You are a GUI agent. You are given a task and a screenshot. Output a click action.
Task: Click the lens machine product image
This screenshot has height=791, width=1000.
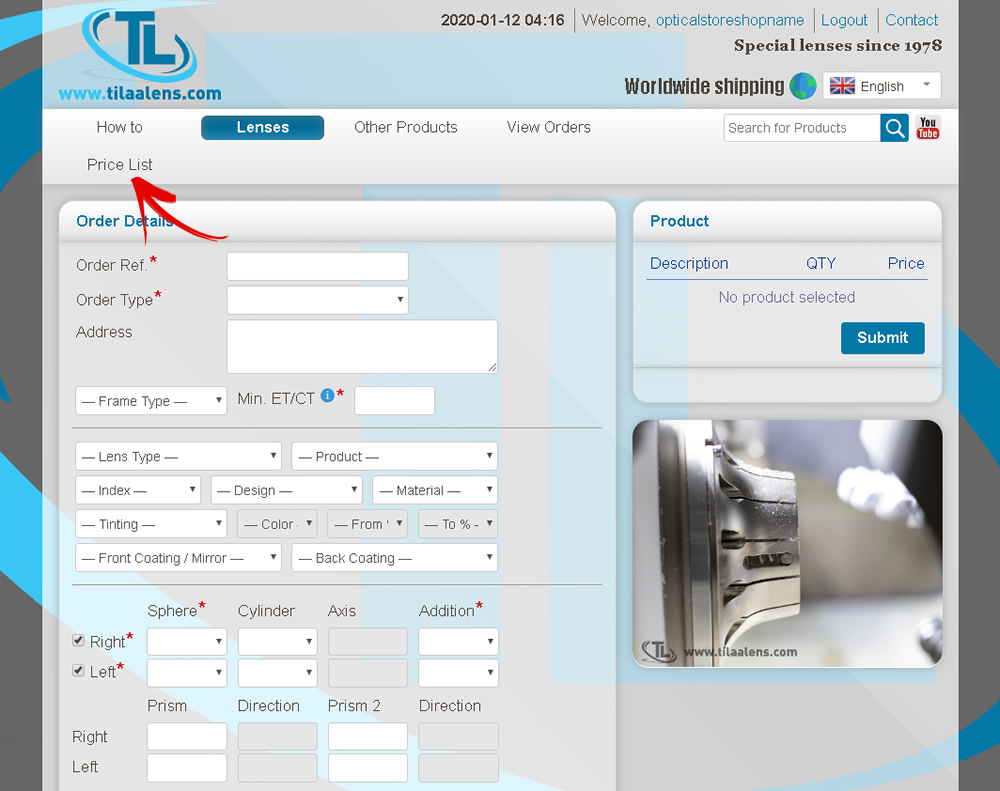(787, 543)
